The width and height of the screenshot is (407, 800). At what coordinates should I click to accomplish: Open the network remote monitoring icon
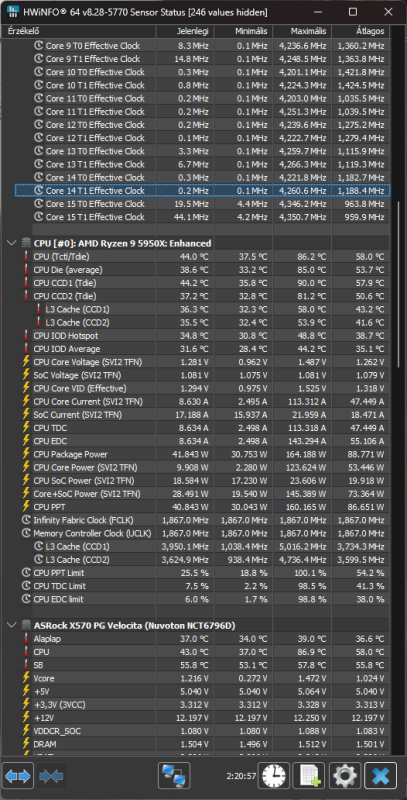pyautogui.click(x=174, y=776)
